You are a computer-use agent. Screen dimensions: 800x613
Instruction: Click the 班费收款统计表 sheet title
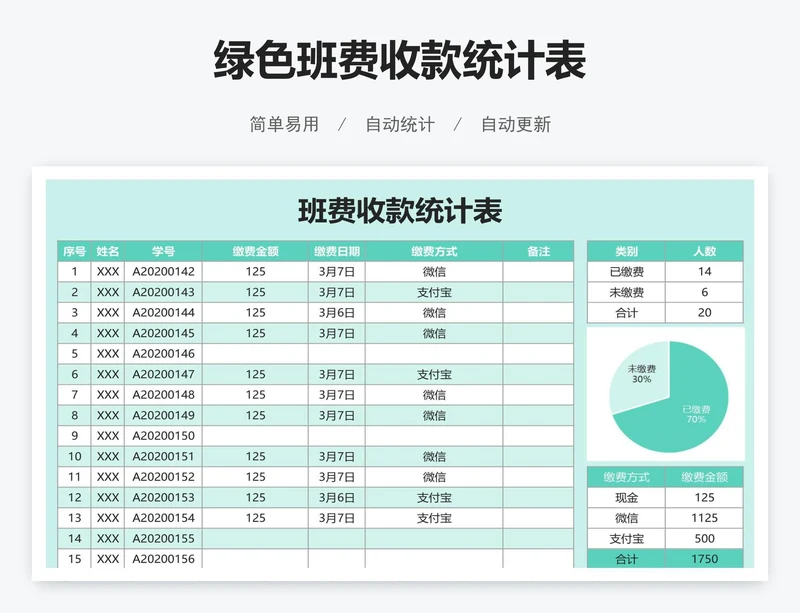pos(400,210)
